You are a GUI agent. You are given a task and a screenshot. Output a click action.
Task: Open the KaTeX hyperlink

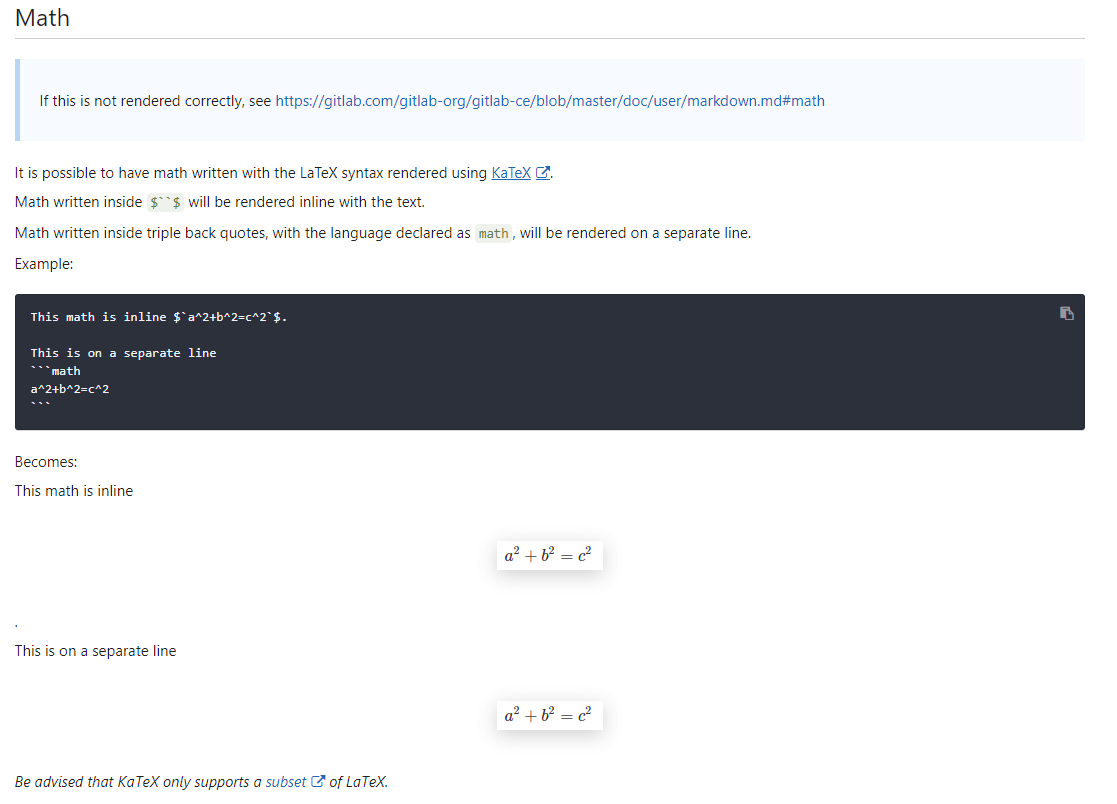[511, 173]
